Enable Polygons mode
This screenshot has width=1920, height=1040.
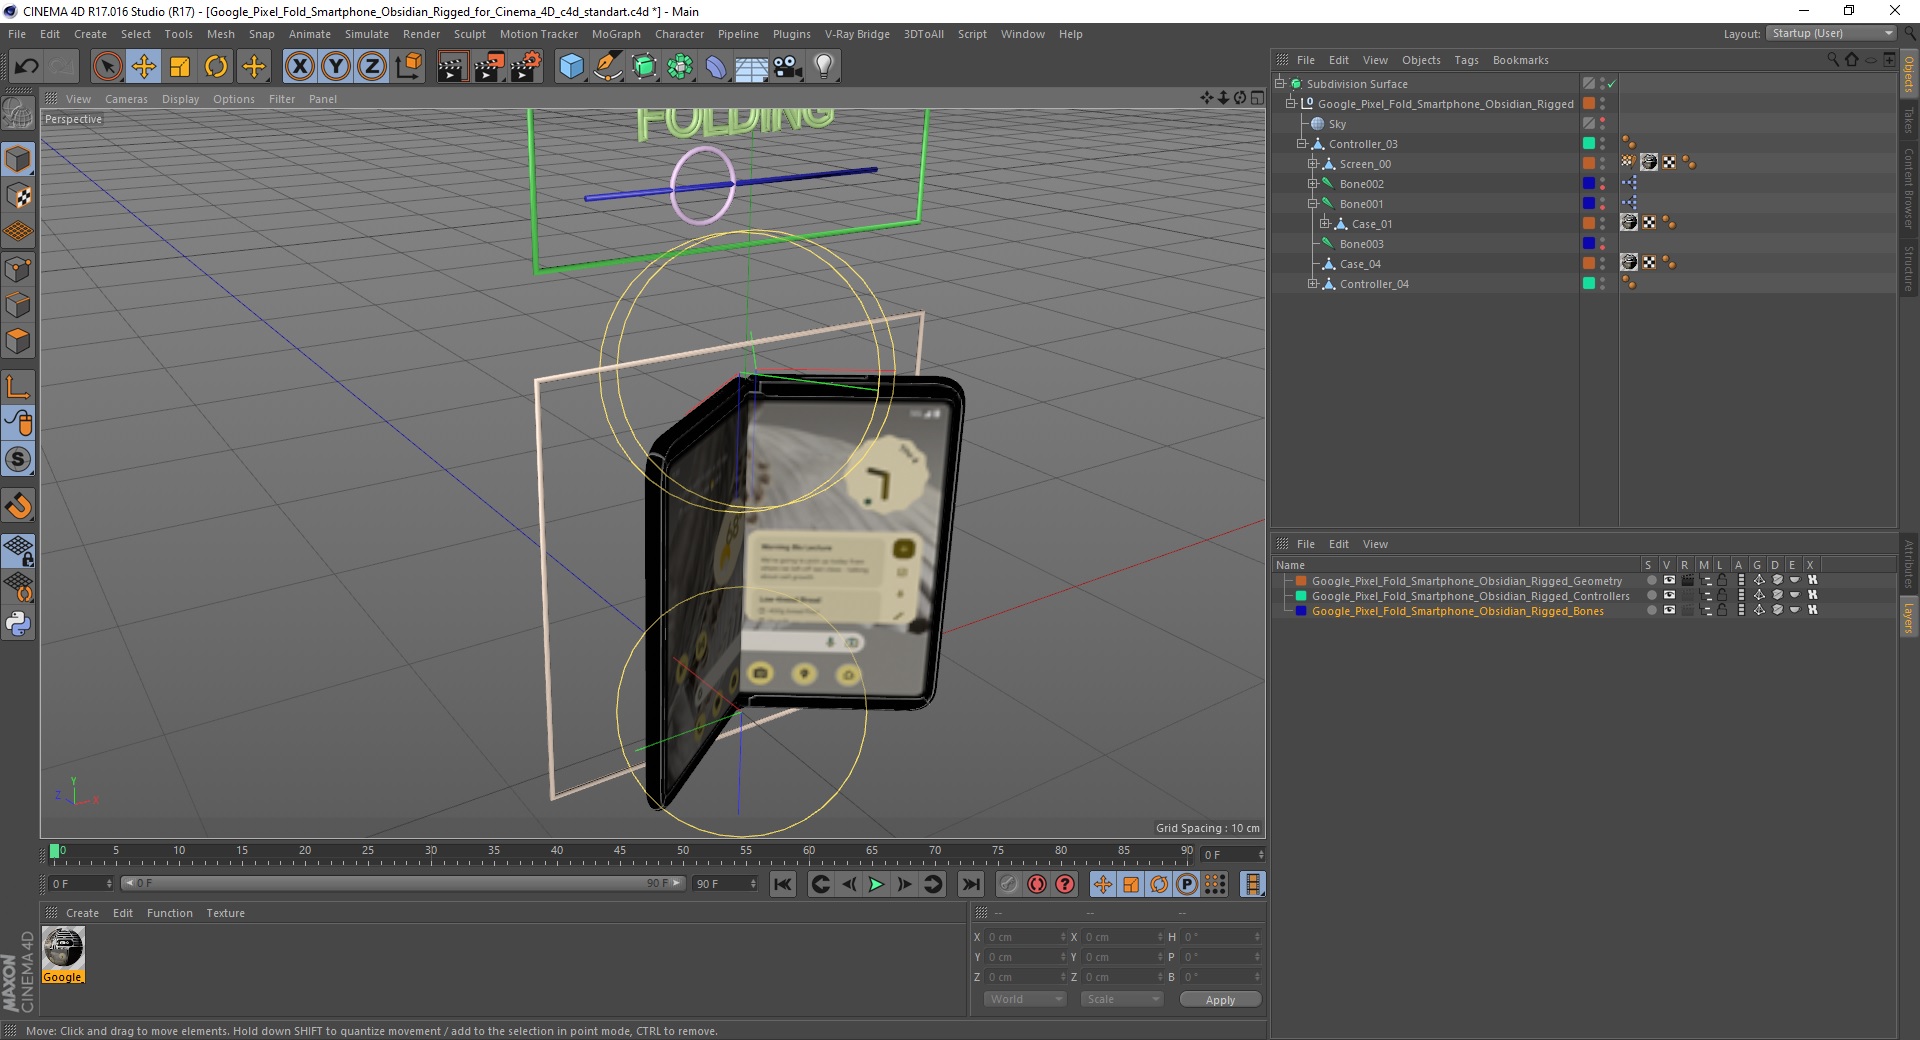18,341
